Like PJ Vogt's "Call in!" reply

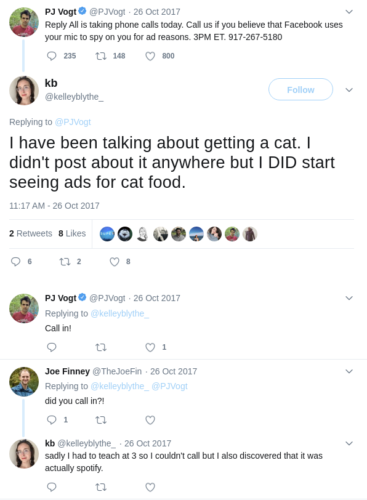(150, 347)
